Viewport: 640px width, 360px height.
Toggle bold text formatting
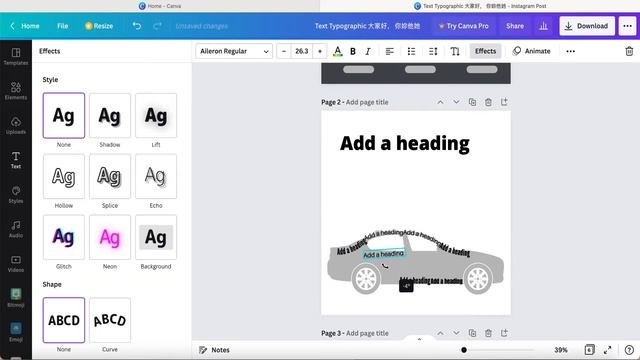353,51
